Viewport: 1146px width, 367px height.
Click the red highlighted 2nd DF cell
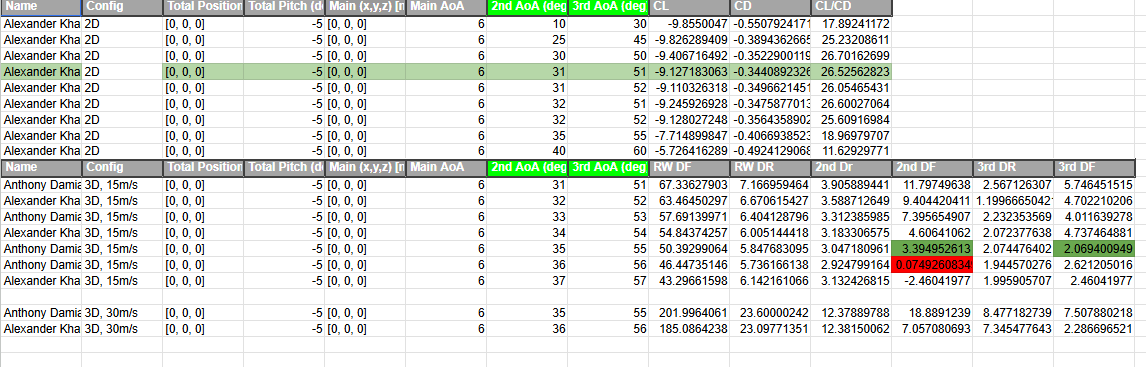pos(932,265)
